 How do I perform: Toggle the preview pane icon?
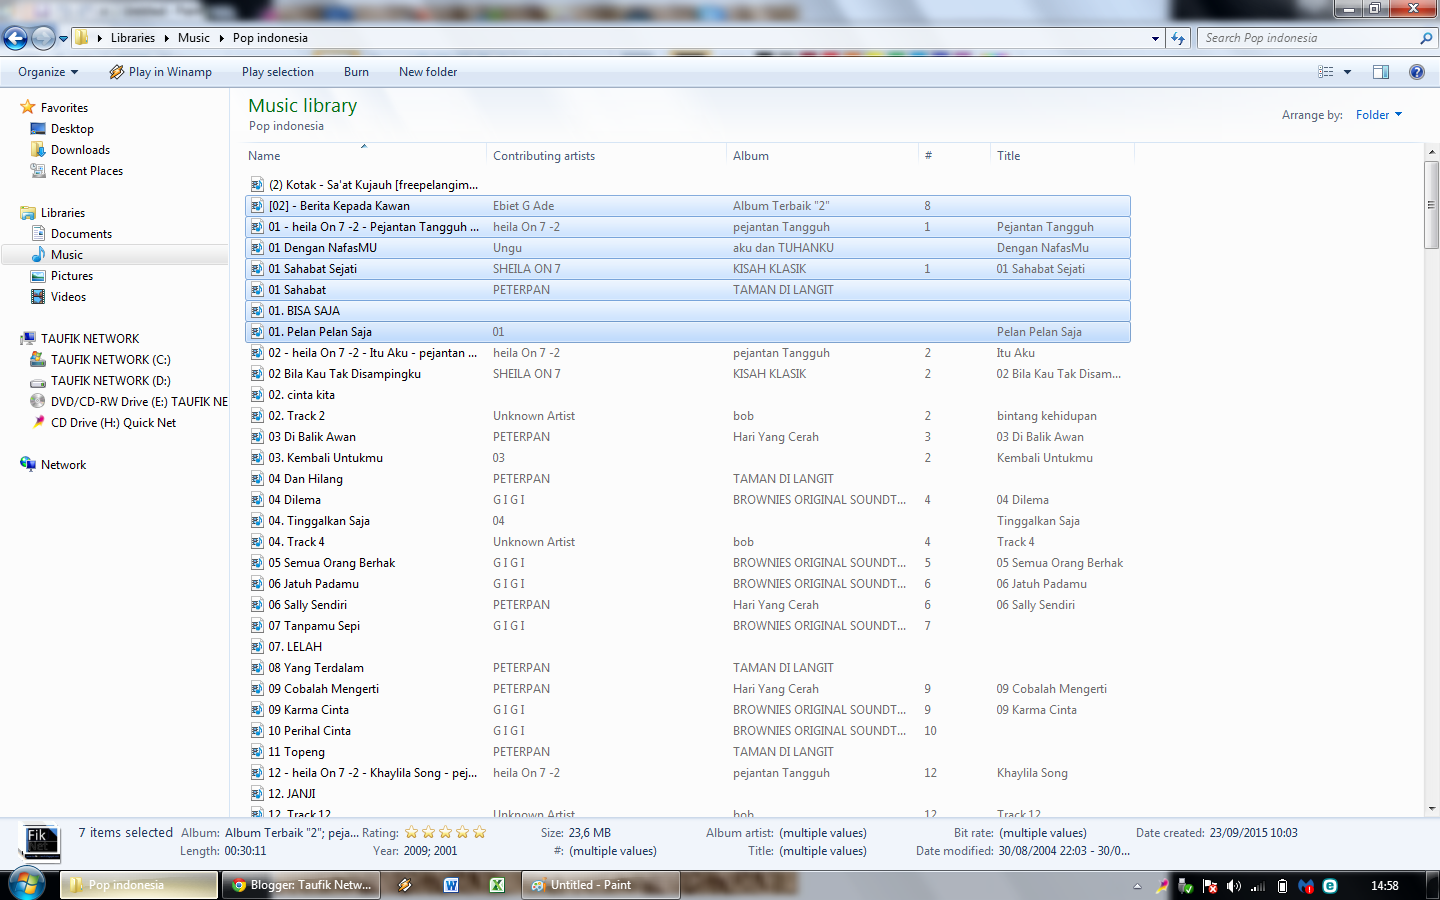click(1381, 72)
